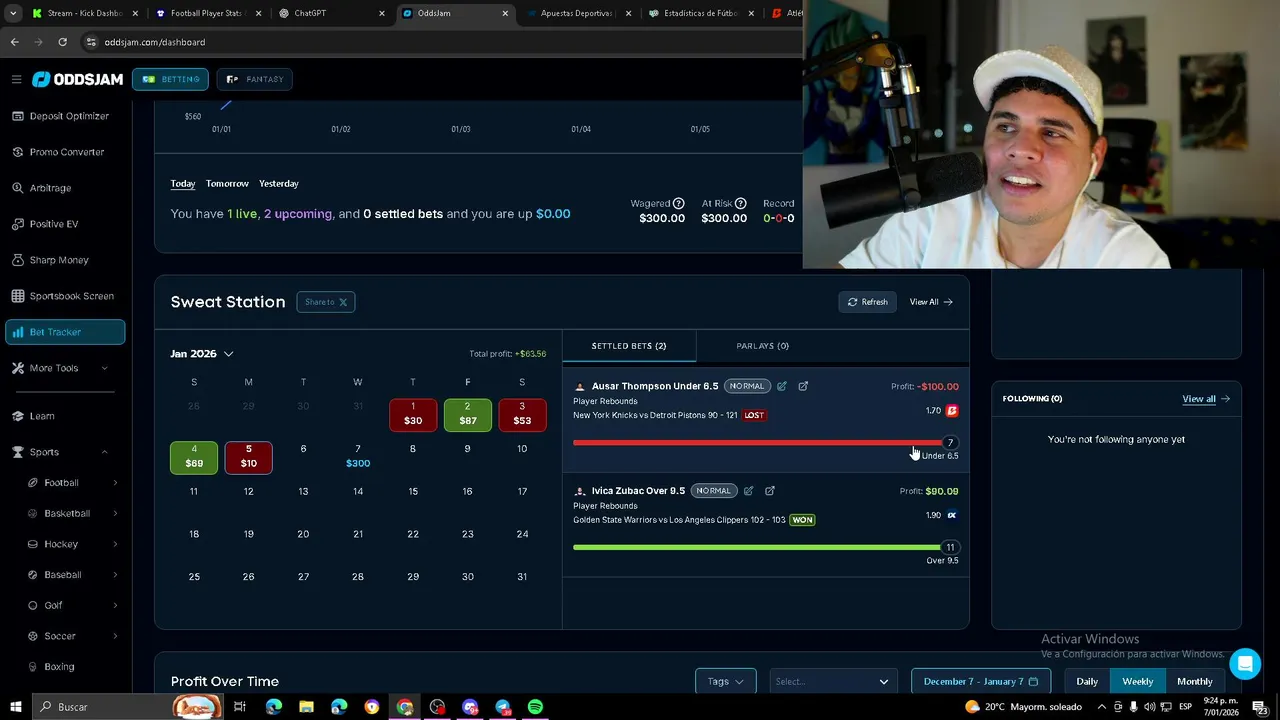Expand the Football sidebar submenu
1280x720 pixels.
(115, 483)
